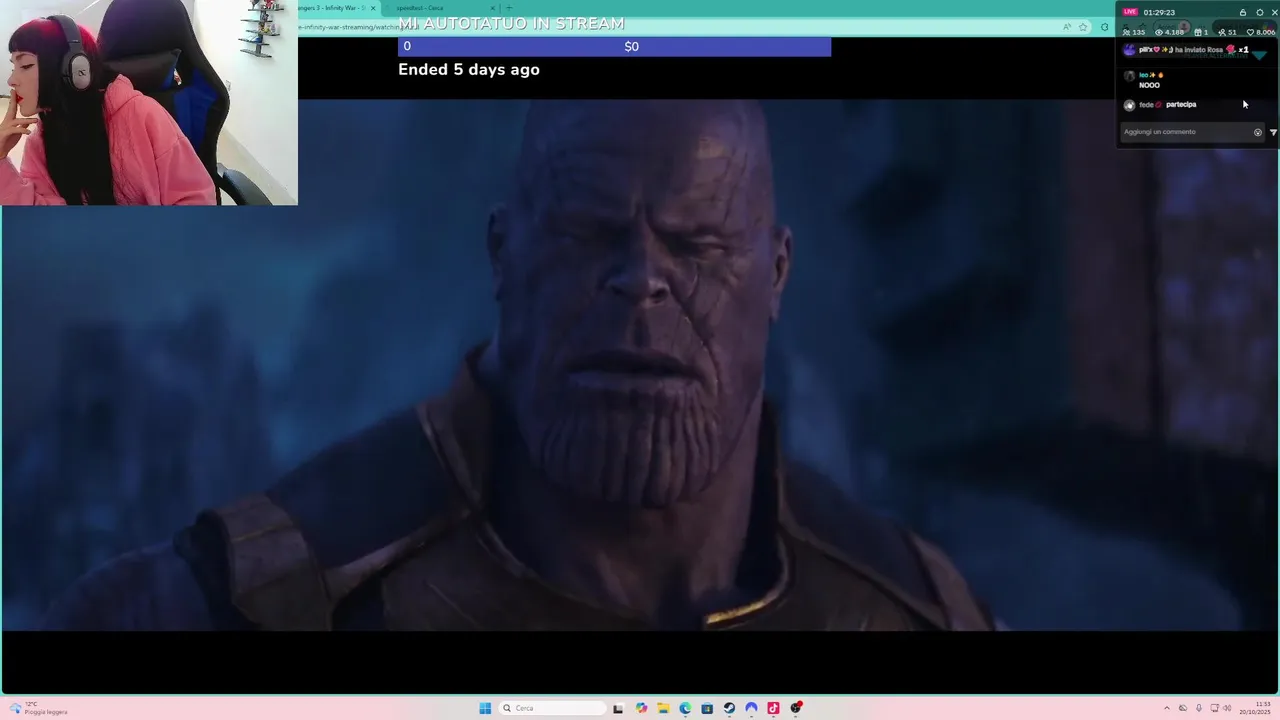Click leo's 'NOOO' chat message
The image size is (1280, 720).
coord(1149,85)
